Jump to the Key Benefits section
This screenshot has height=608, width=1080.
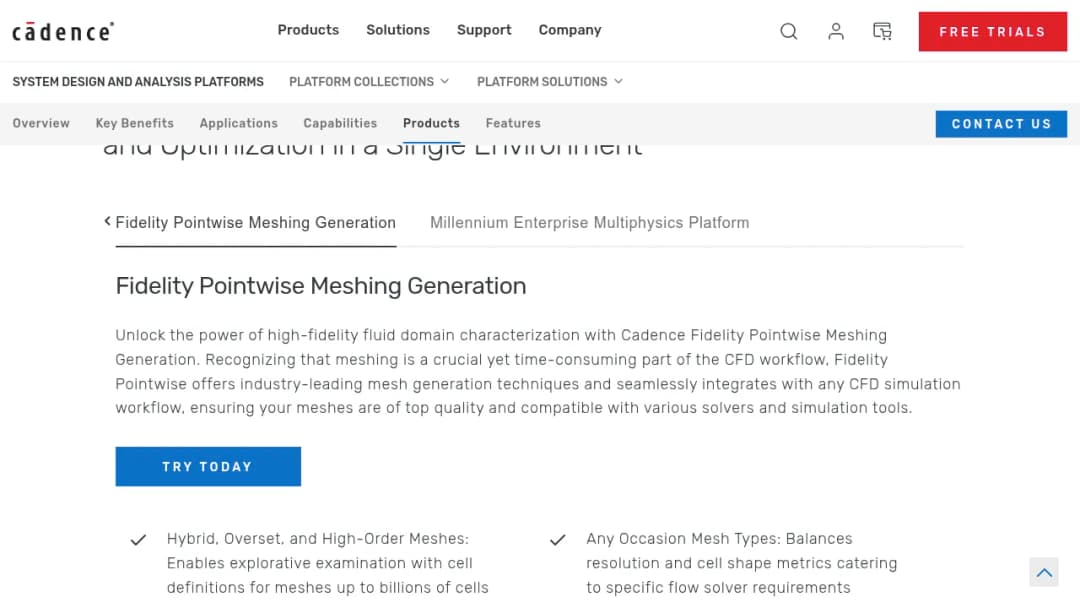pos(135,123)
